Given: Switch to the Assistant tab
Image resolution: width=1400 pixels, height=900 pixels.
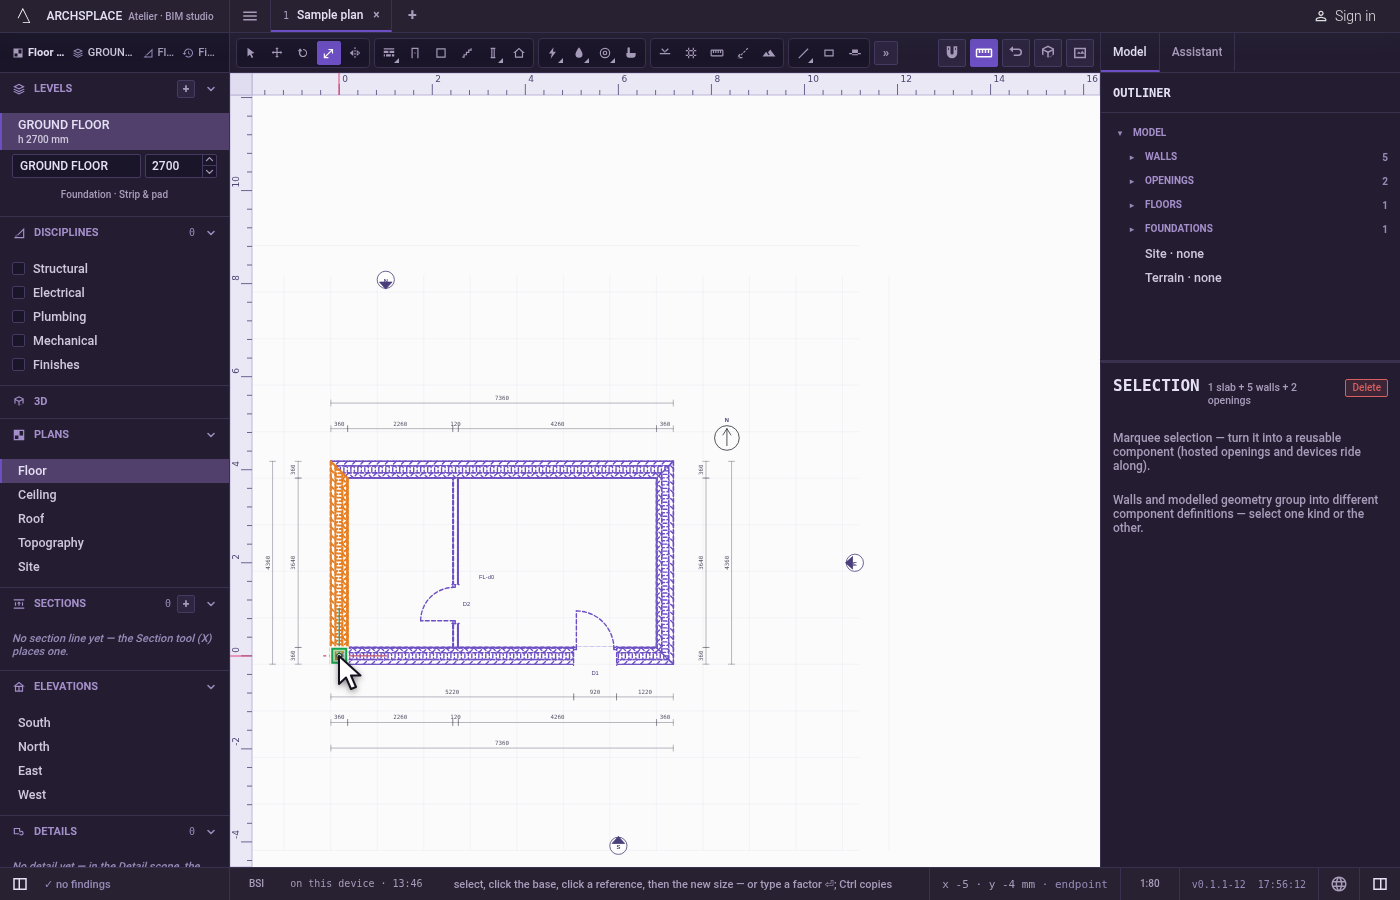Looking at the screenshot, I should [1197, 52].
